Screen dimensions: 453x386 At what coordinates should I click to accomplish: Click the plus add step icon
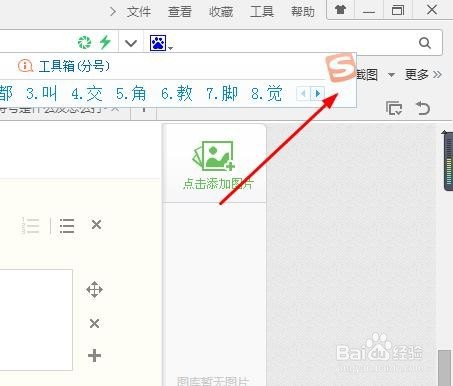(x=94, y=356)
